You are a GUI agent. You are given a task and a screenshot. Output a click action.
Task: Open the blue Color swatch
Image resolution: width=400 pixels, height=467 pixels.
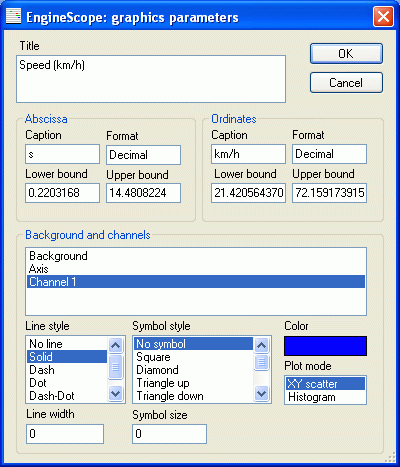pos(325,346)
